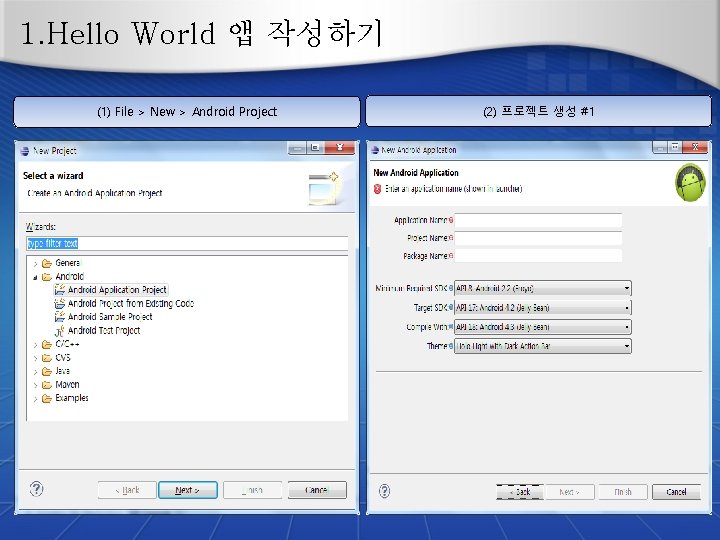Cancel the New Android Application dialog
The width and height of the screenshot is (720, 540).
coord(676,492)
